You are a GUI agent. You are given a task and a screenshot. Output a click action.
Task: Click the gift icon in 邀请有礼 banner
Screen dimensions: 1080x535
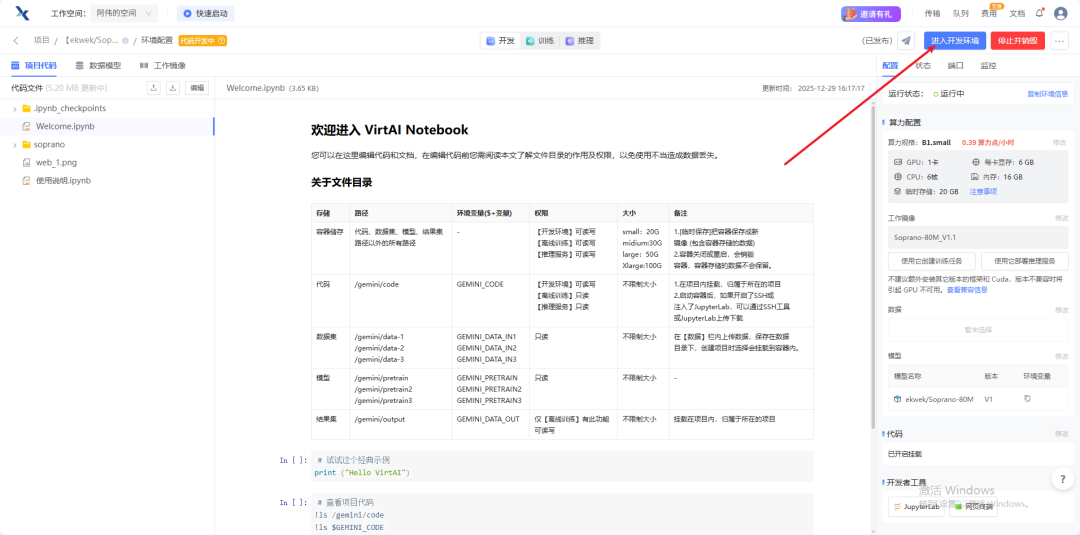(x=851, y=14)
